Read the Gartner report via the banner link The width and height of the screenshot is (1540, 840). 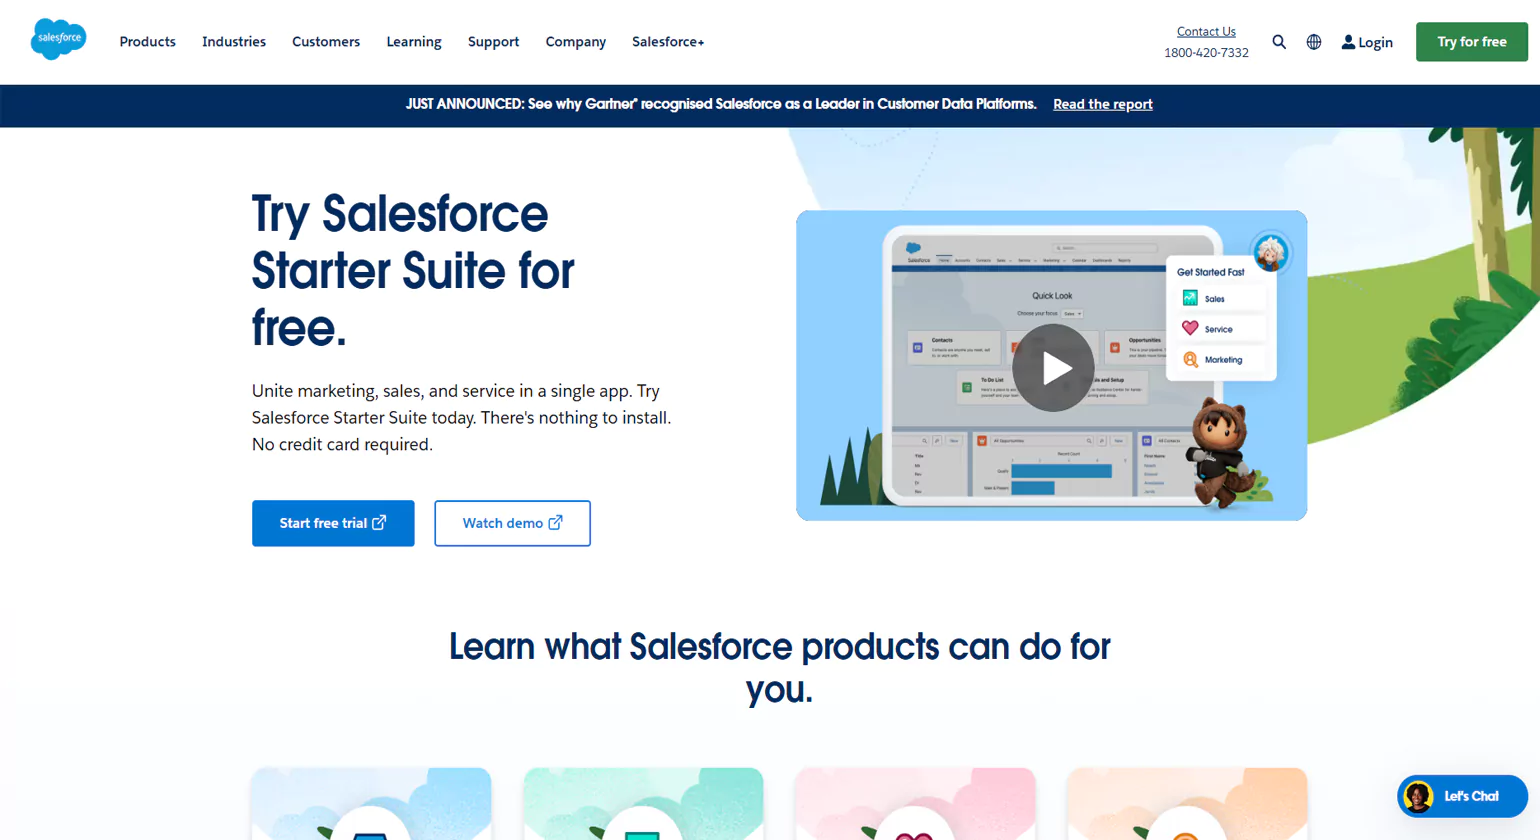click(1102, 104)
